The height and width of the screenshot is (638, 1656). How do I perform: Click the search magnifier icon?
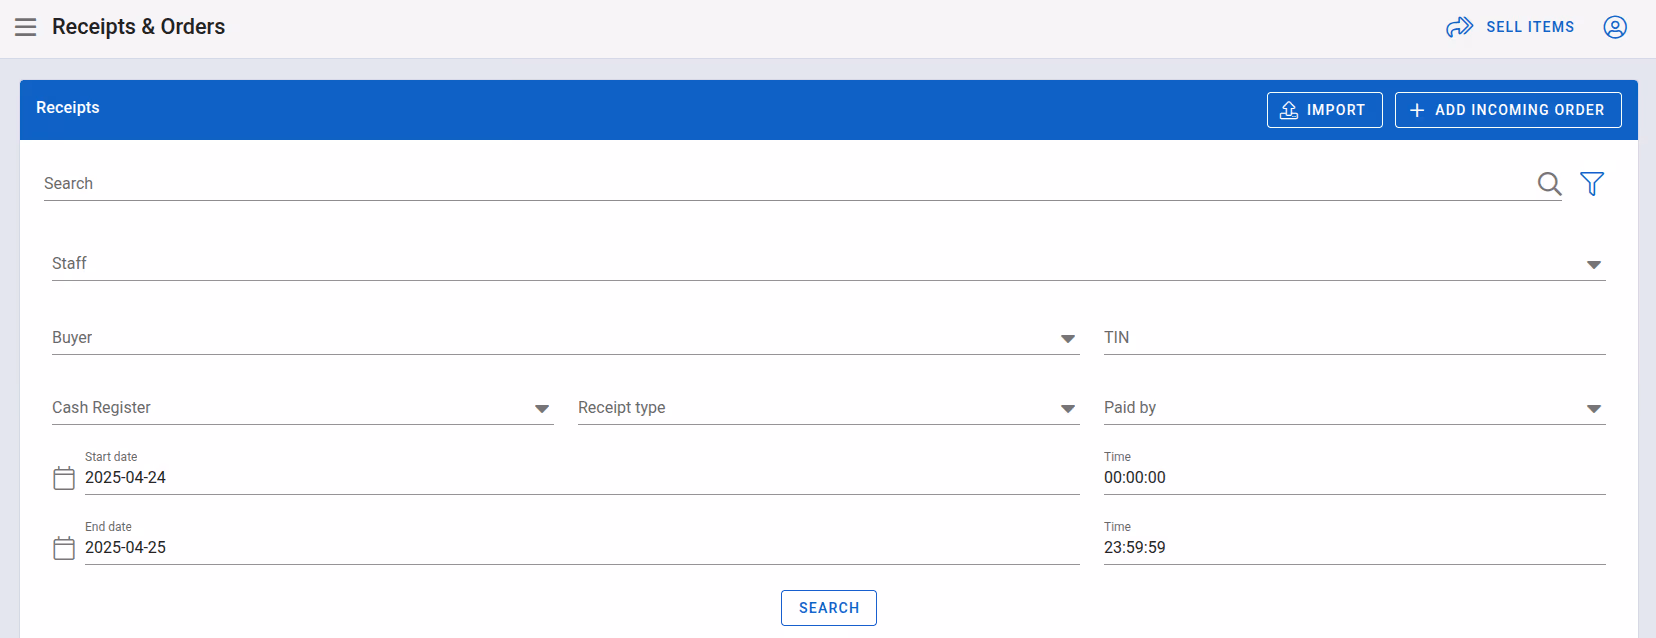pyautogui.click(x=1549, y=184)
